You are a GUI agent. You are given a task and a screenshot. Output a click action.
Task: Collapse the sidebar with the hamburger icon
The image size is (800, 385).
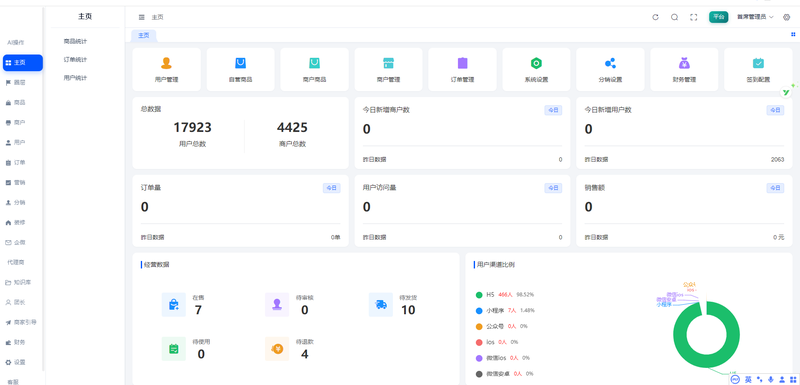coord(142,17)
